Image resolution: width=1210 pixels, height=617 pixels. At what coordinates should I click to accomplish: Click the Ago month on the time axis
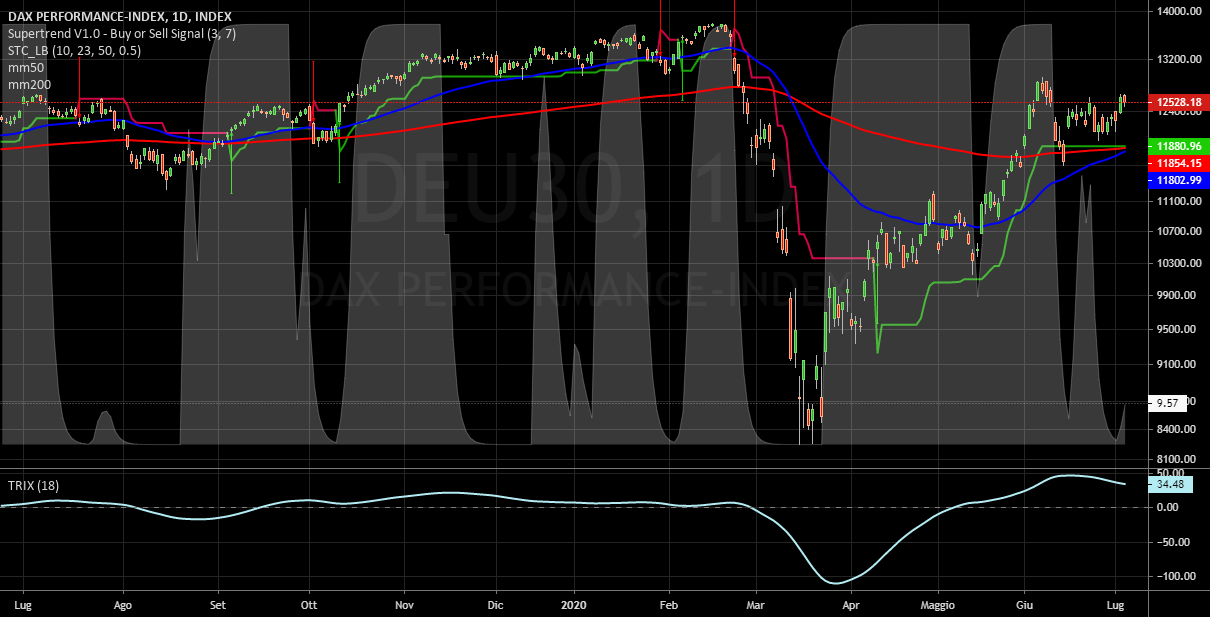(x=124, y=605)
